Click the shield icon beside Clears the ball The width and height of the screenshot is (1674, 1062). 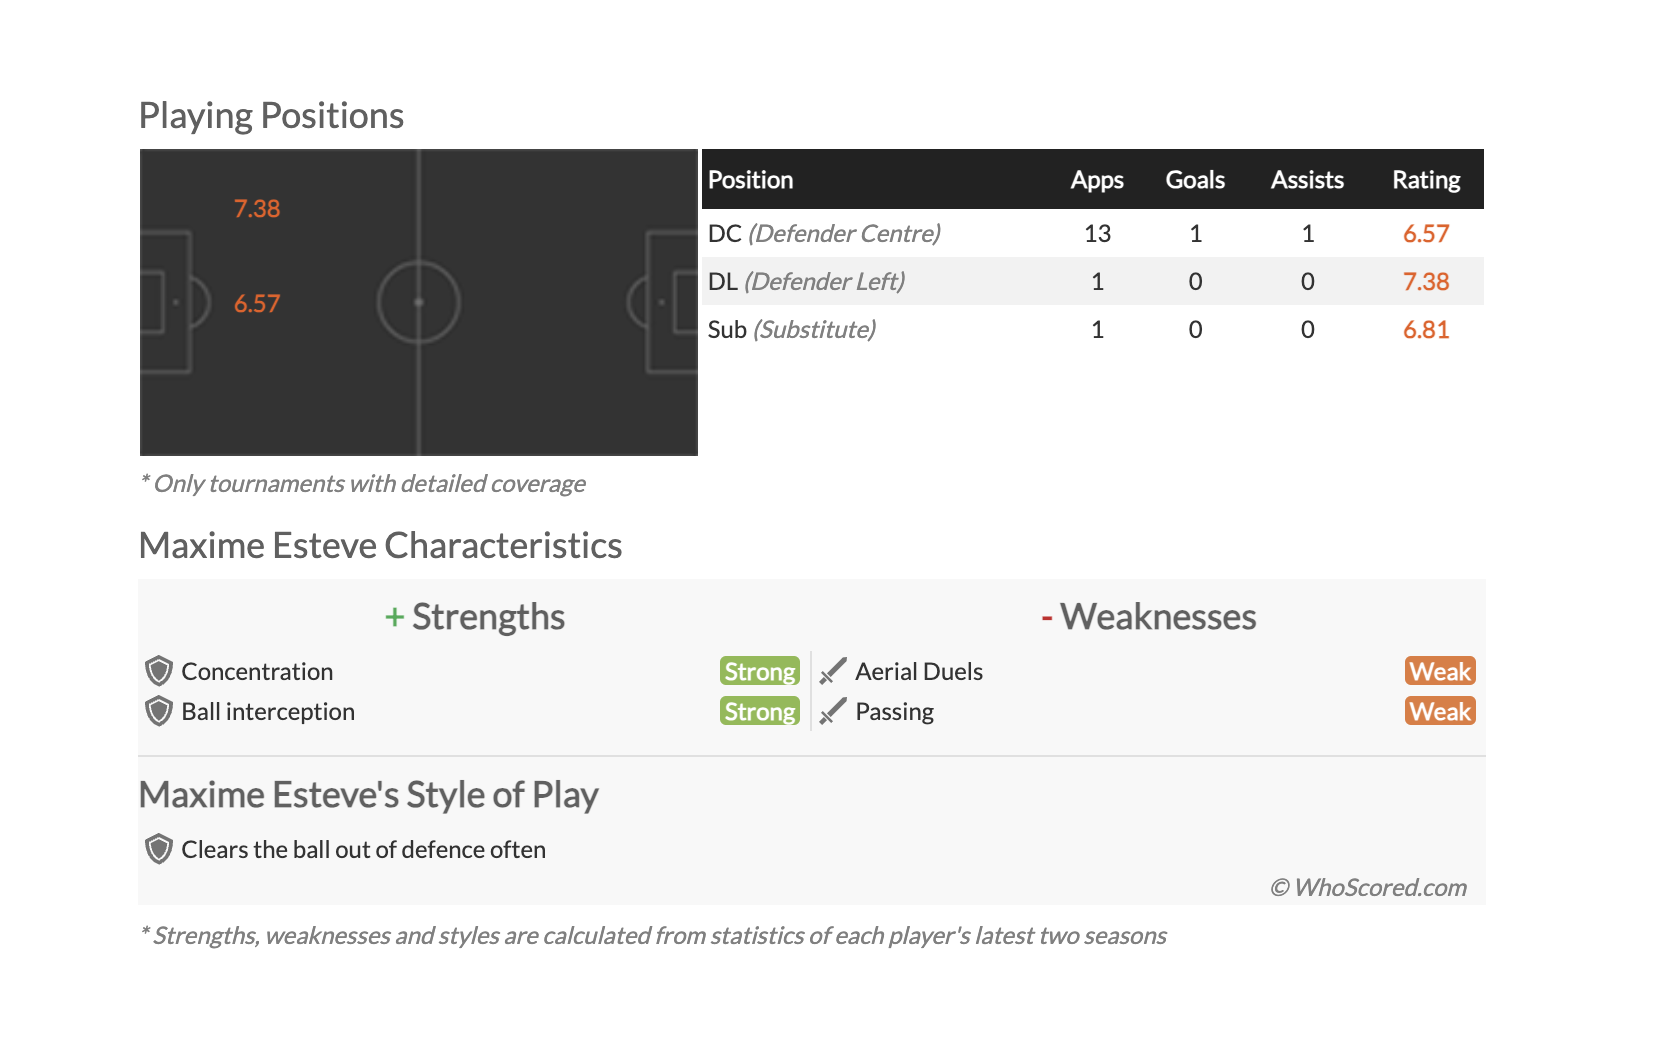[159, 849]
